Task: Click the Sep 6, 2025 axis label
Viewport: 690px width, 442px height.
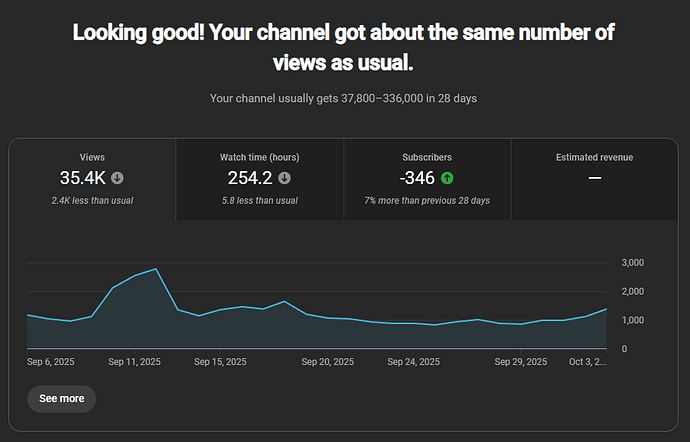Action: (x=51, y=362)
